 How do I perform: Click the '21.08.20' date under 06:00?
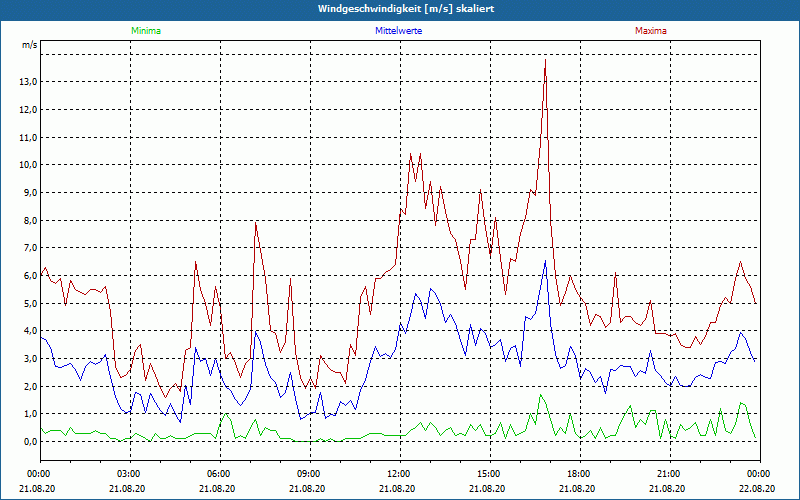(217, 488)
